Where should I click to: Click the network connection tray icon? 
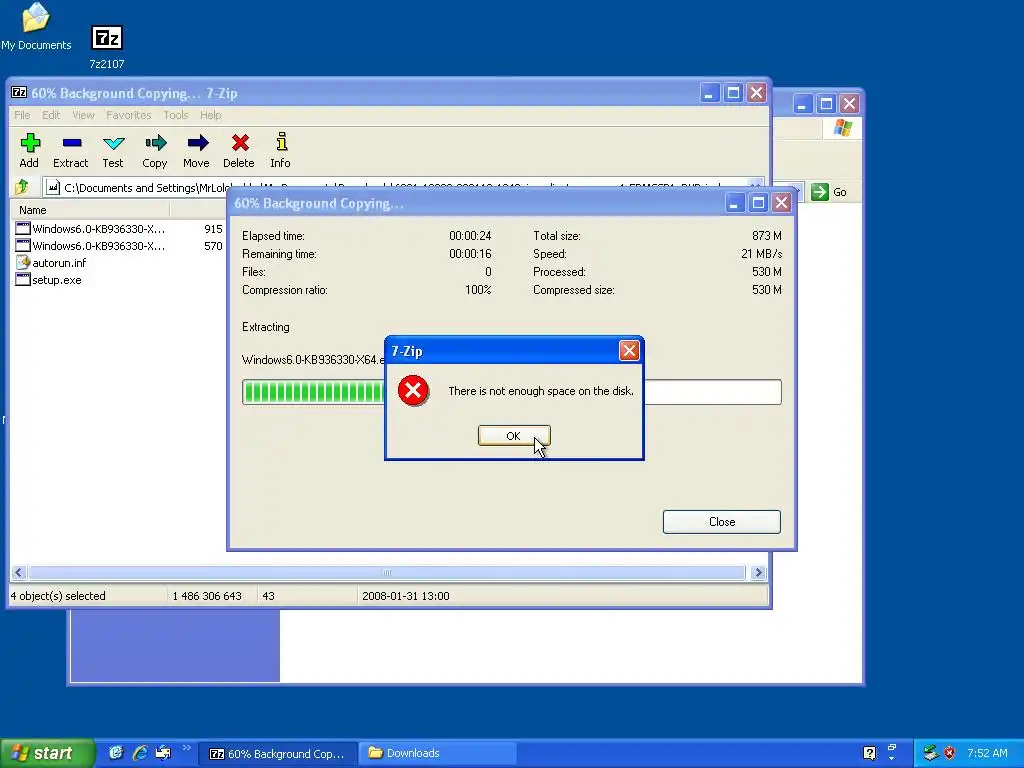[x=932, y=753]
